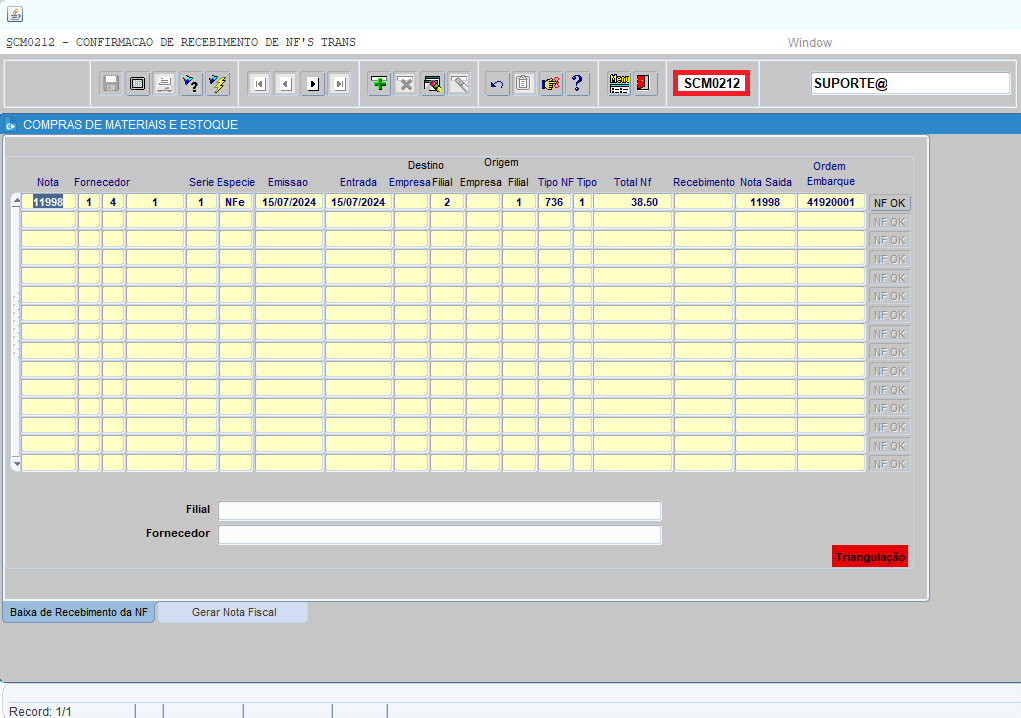Click the Delete record X icon
1021x718 pixels.
[x=406, y=83]
